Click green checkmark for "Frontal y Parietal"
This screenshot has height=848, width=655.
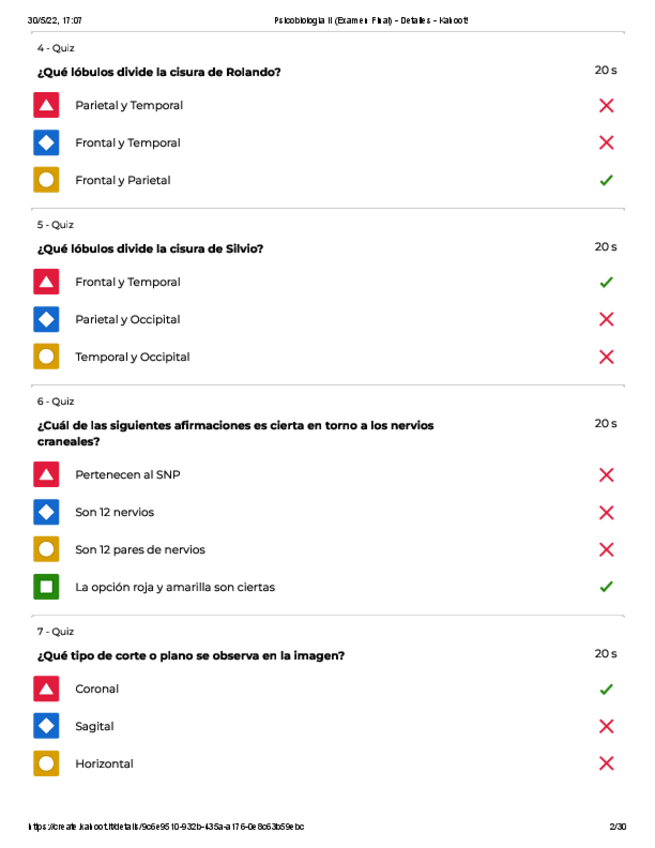click(605, 180)
